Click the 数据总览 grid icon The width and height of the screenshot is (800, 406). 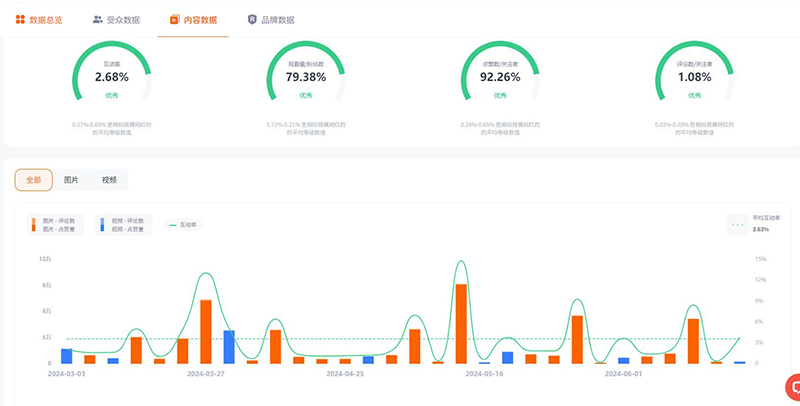20,19
